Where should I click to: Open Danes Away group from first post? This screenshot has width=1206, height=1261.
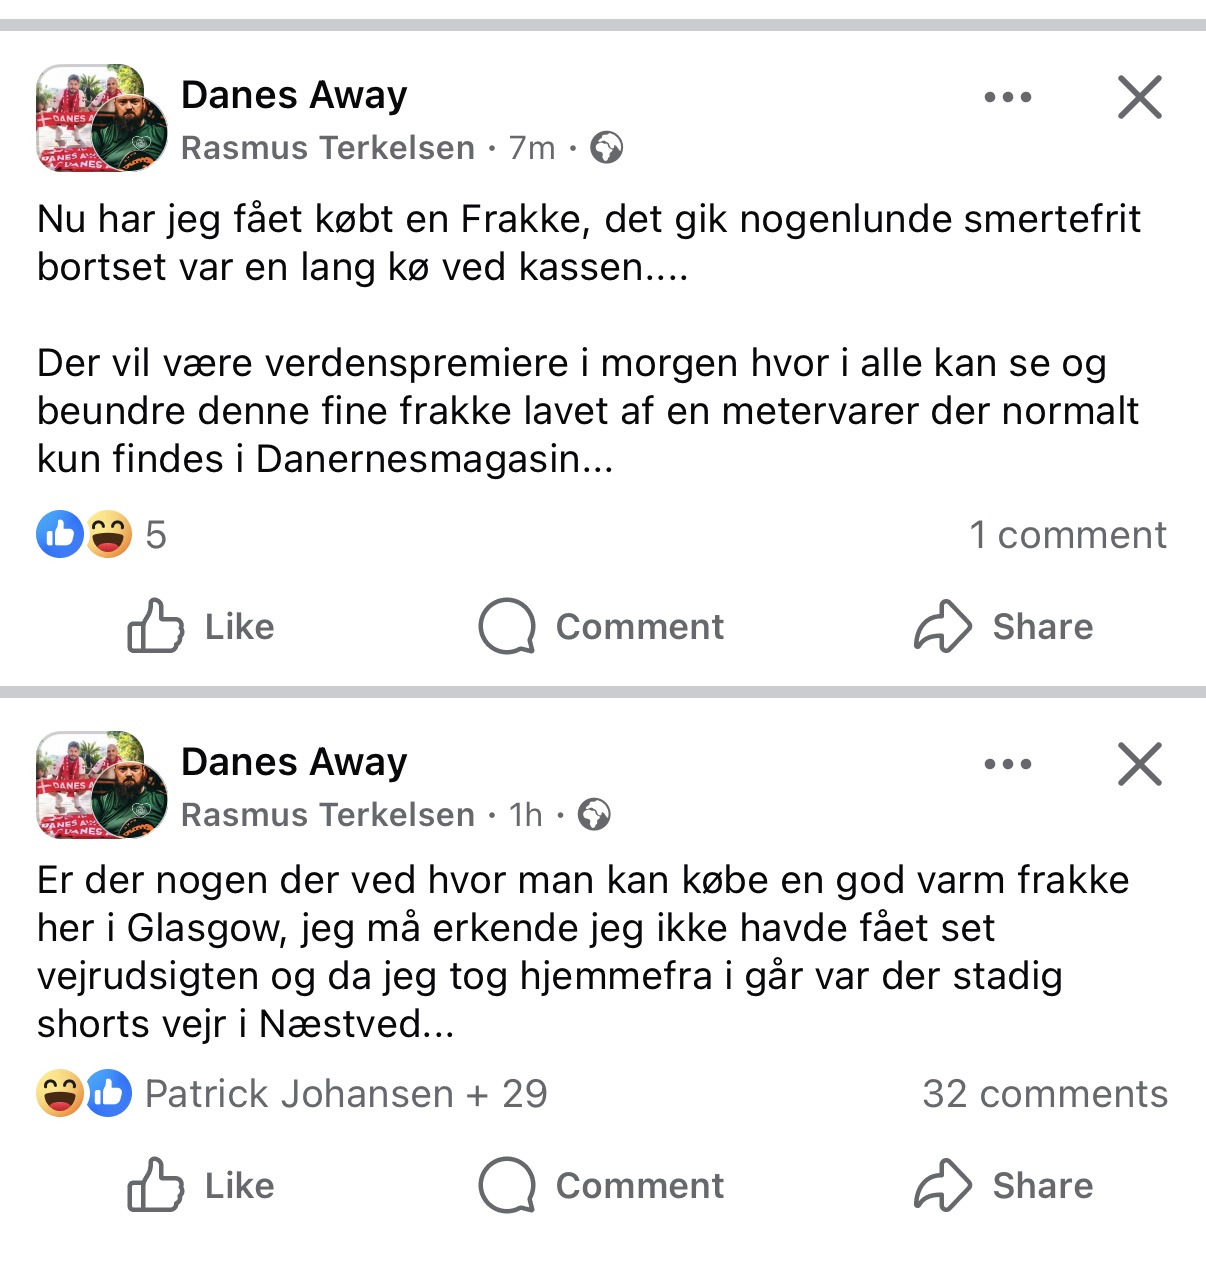tap(294, 96)
